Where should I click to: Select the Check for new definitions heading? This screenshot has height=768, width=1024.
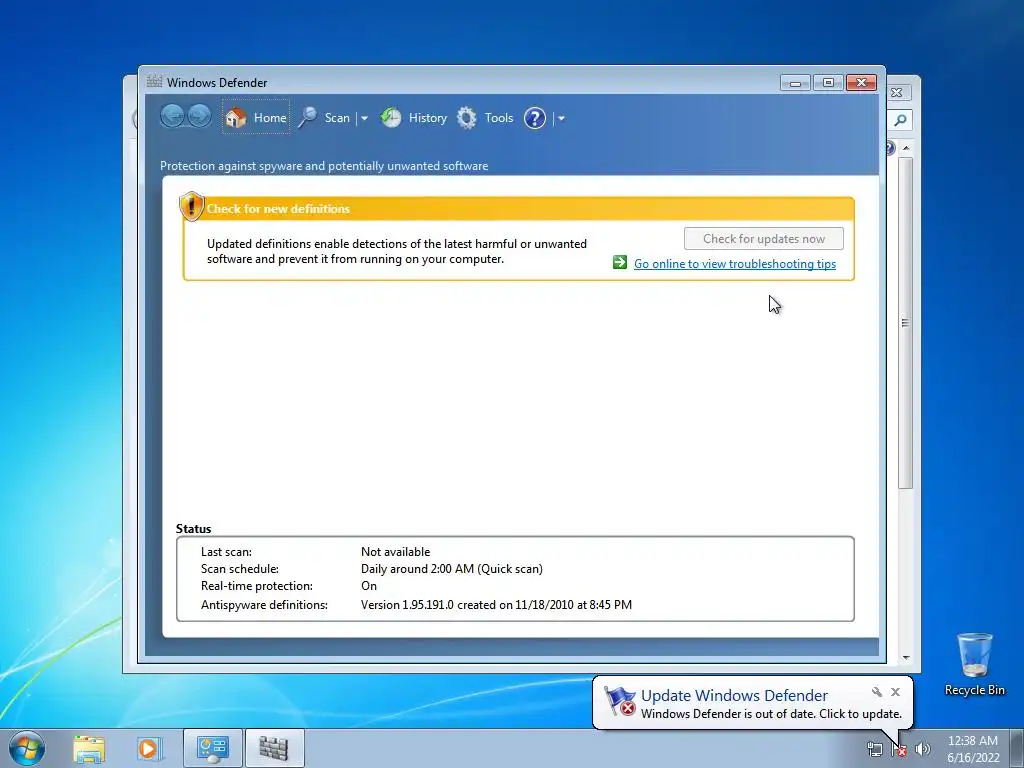click(x=278, y=209)
